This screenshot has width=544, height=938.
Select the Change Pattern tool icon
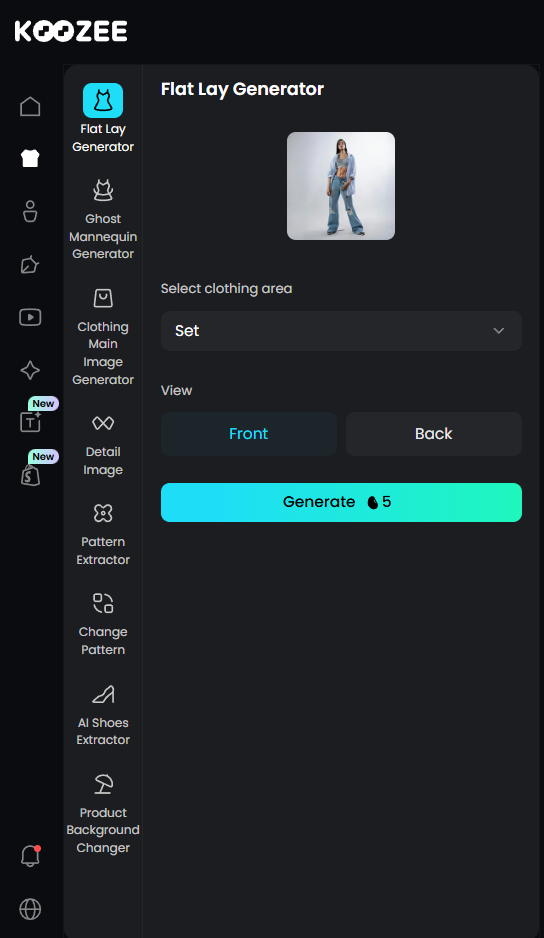103,603
